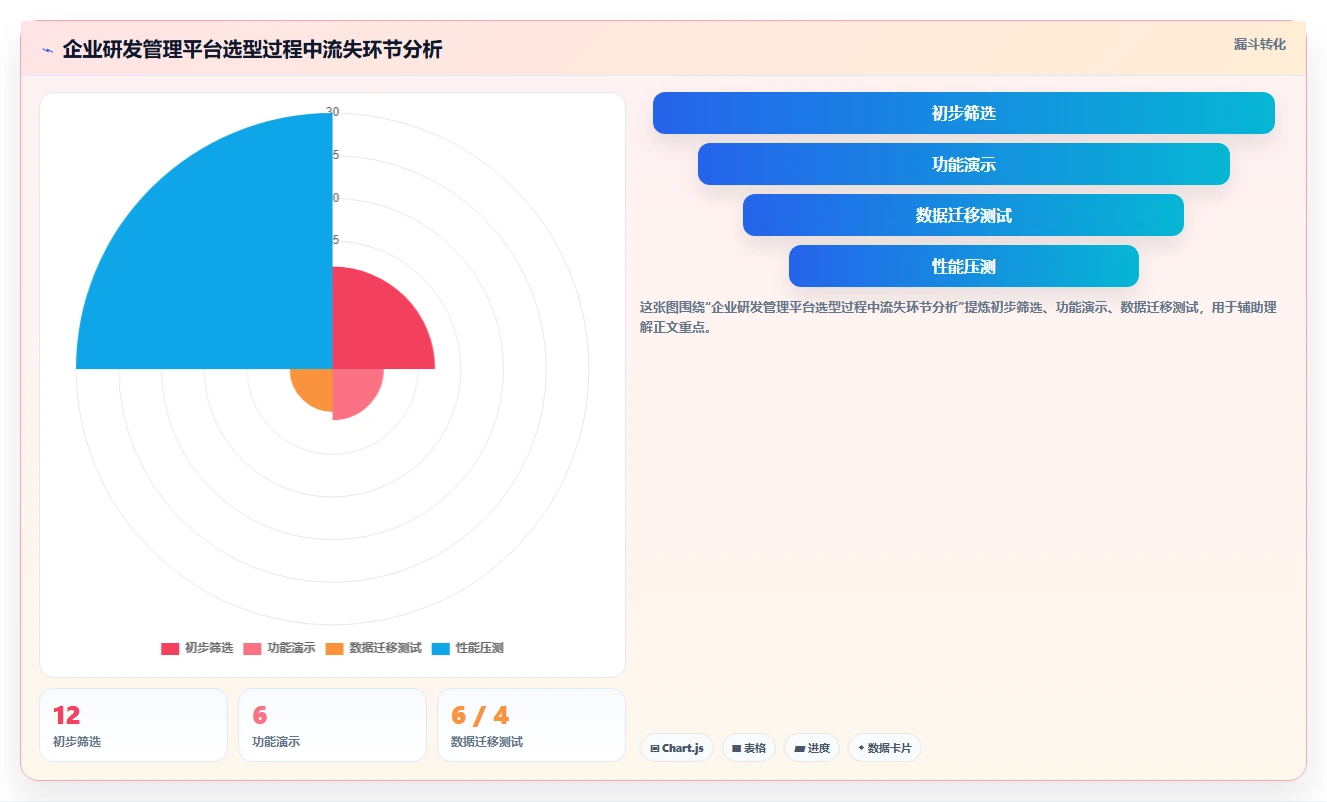Image resolution: width=1327 pixels, height=802 pixels.
Task: Toggle the 数据迁移测试 legend item
Action: (x=373, y=648)
